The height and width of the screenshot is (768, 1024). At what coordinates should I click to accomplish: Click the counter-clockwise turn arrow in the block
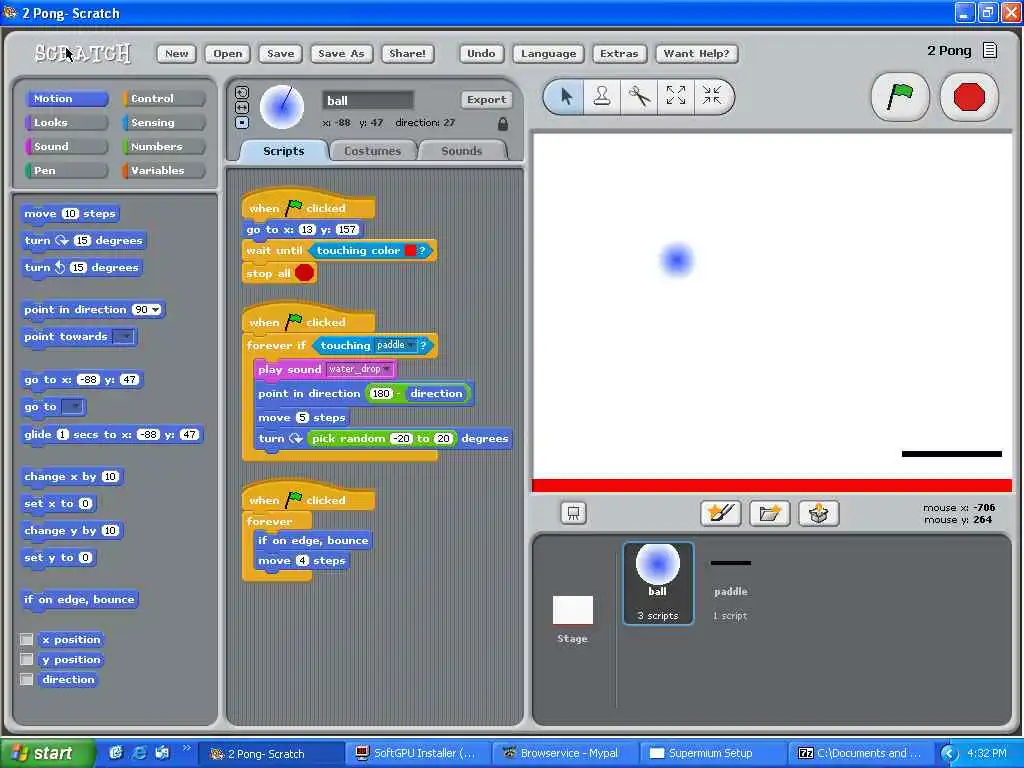(x=60, y=267)
